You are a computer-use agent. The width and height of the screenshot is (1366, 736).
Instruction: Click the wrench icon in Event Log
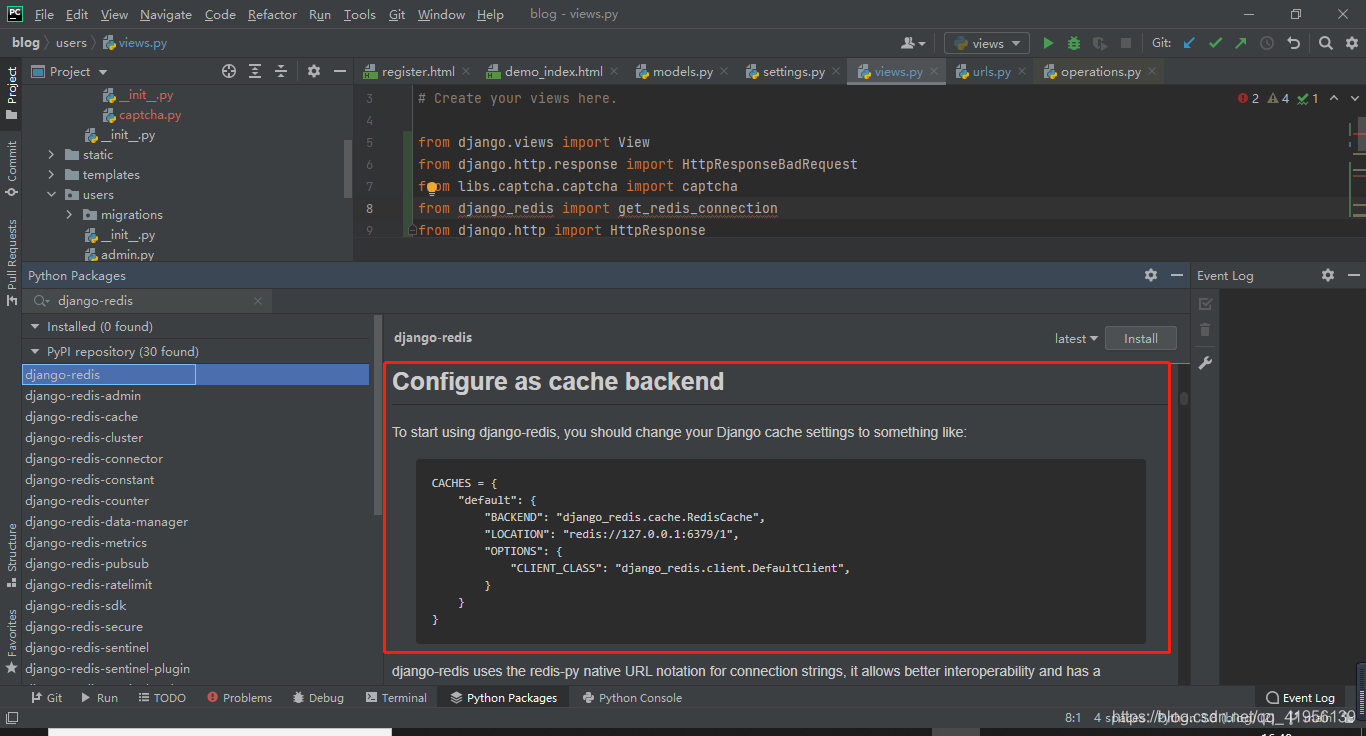coord(1205,363)
